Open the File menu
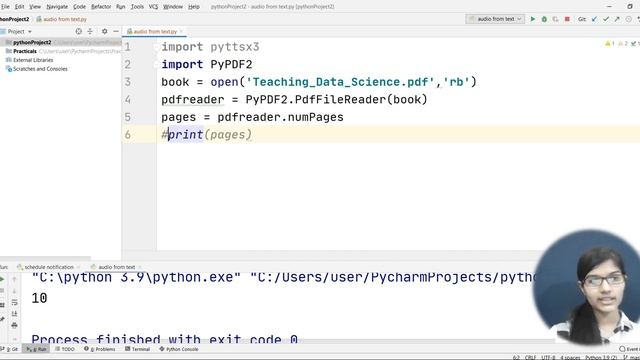 5,7
